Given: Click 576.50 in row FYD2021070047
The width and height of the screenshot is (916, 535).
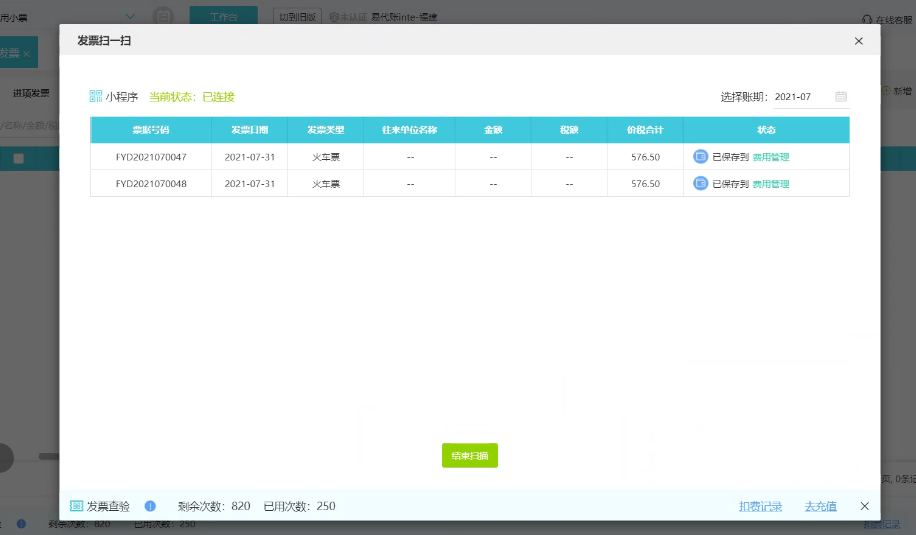Looking at the screenshot, I should (x=645, y=157).
